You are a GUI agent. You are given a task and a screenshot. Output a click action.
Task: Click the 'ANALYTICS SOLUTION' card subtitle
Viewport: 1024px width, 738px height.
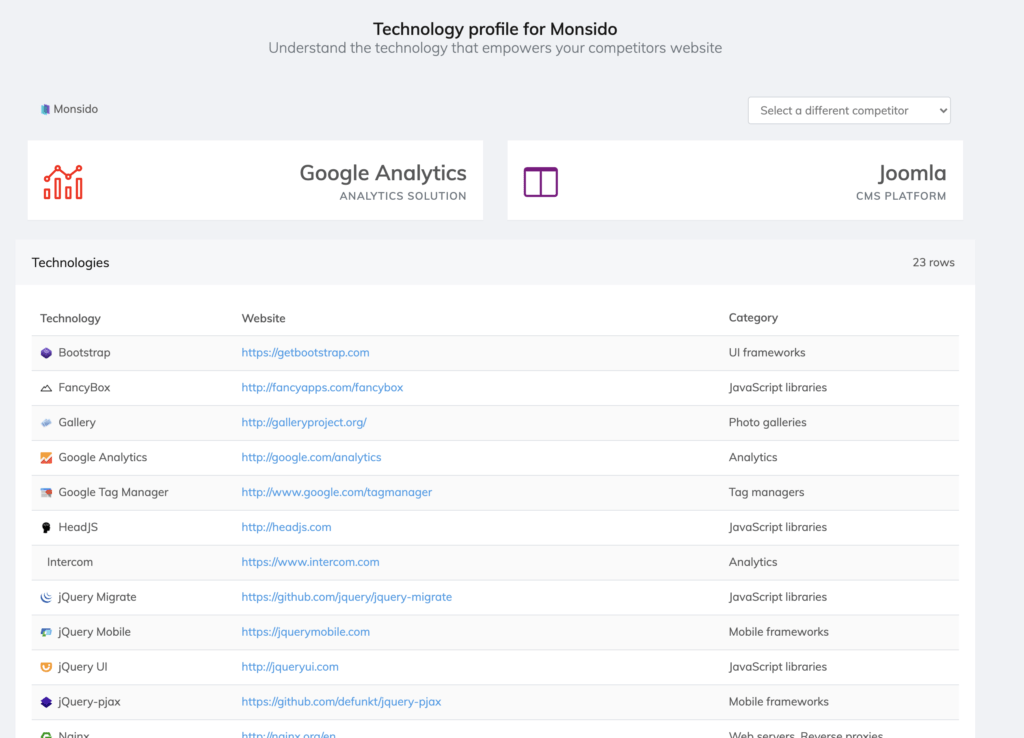(403, 196)
